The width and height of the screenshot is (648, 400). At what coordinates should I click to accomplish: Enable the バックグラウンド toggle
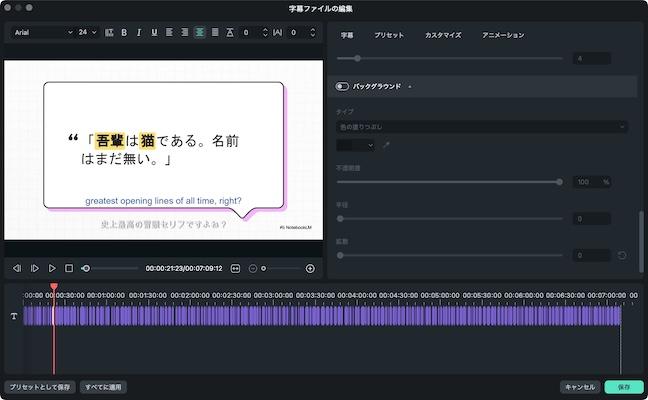pos(342,86)
